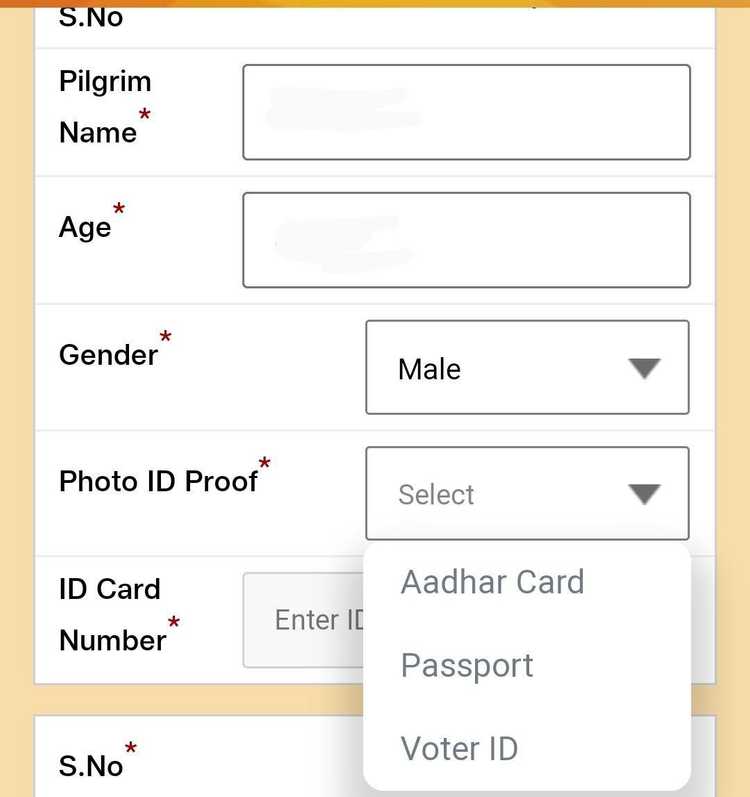Open the Photo ID Proof dropdown
Screen dimensions: 750x797
(527, 493)
